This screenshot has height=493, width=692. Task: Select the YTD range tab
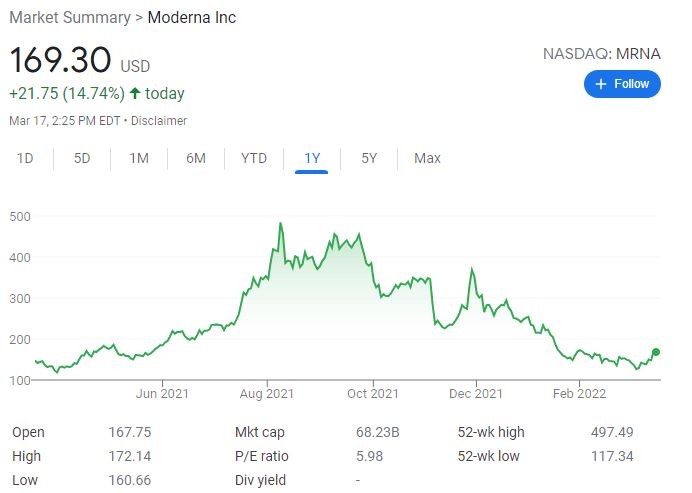(254, 158)
